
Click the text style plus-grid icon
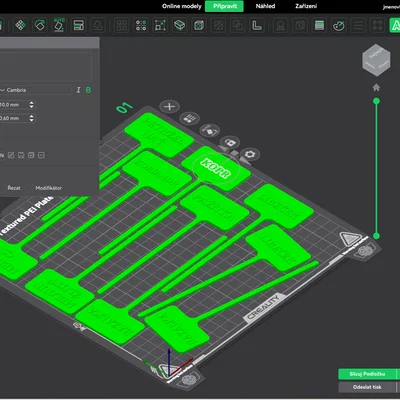pos(31,155)
